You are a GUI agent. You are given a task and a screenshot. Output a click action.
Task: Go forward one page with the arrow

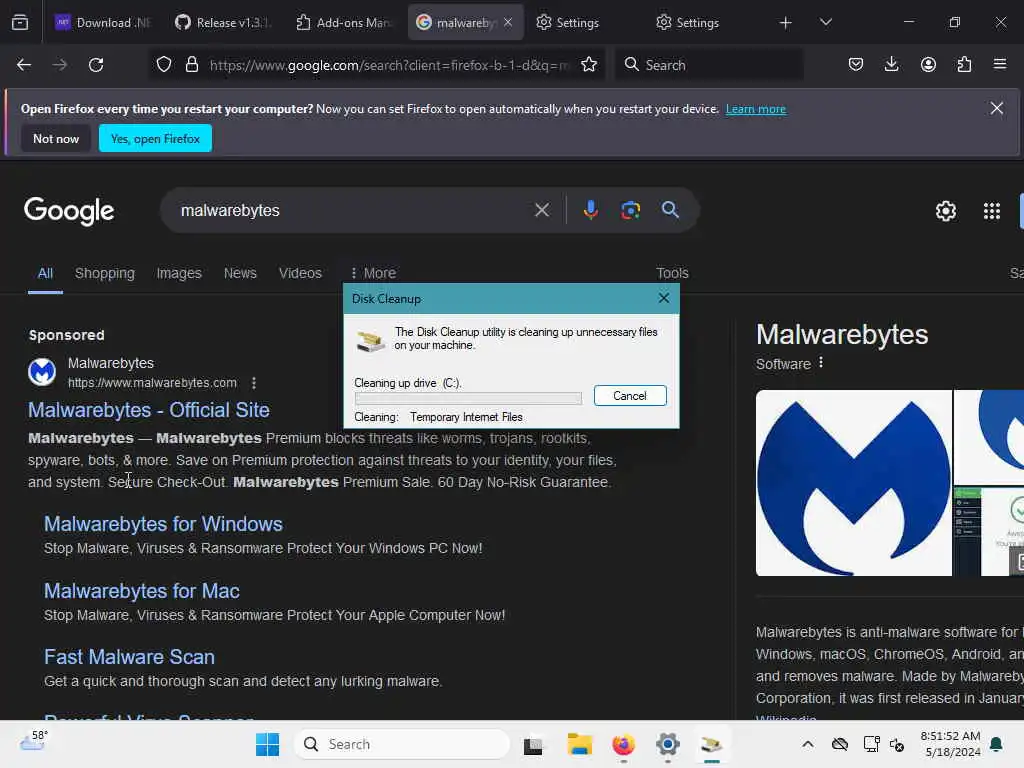60,65
